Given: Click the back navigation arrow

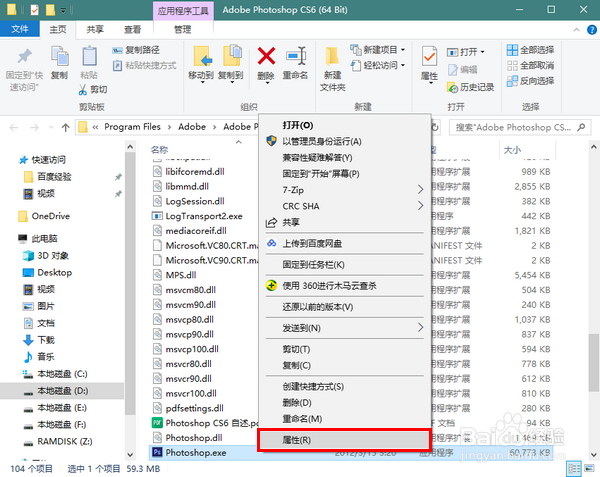Looking at the screenshot, I should (14, 127).
